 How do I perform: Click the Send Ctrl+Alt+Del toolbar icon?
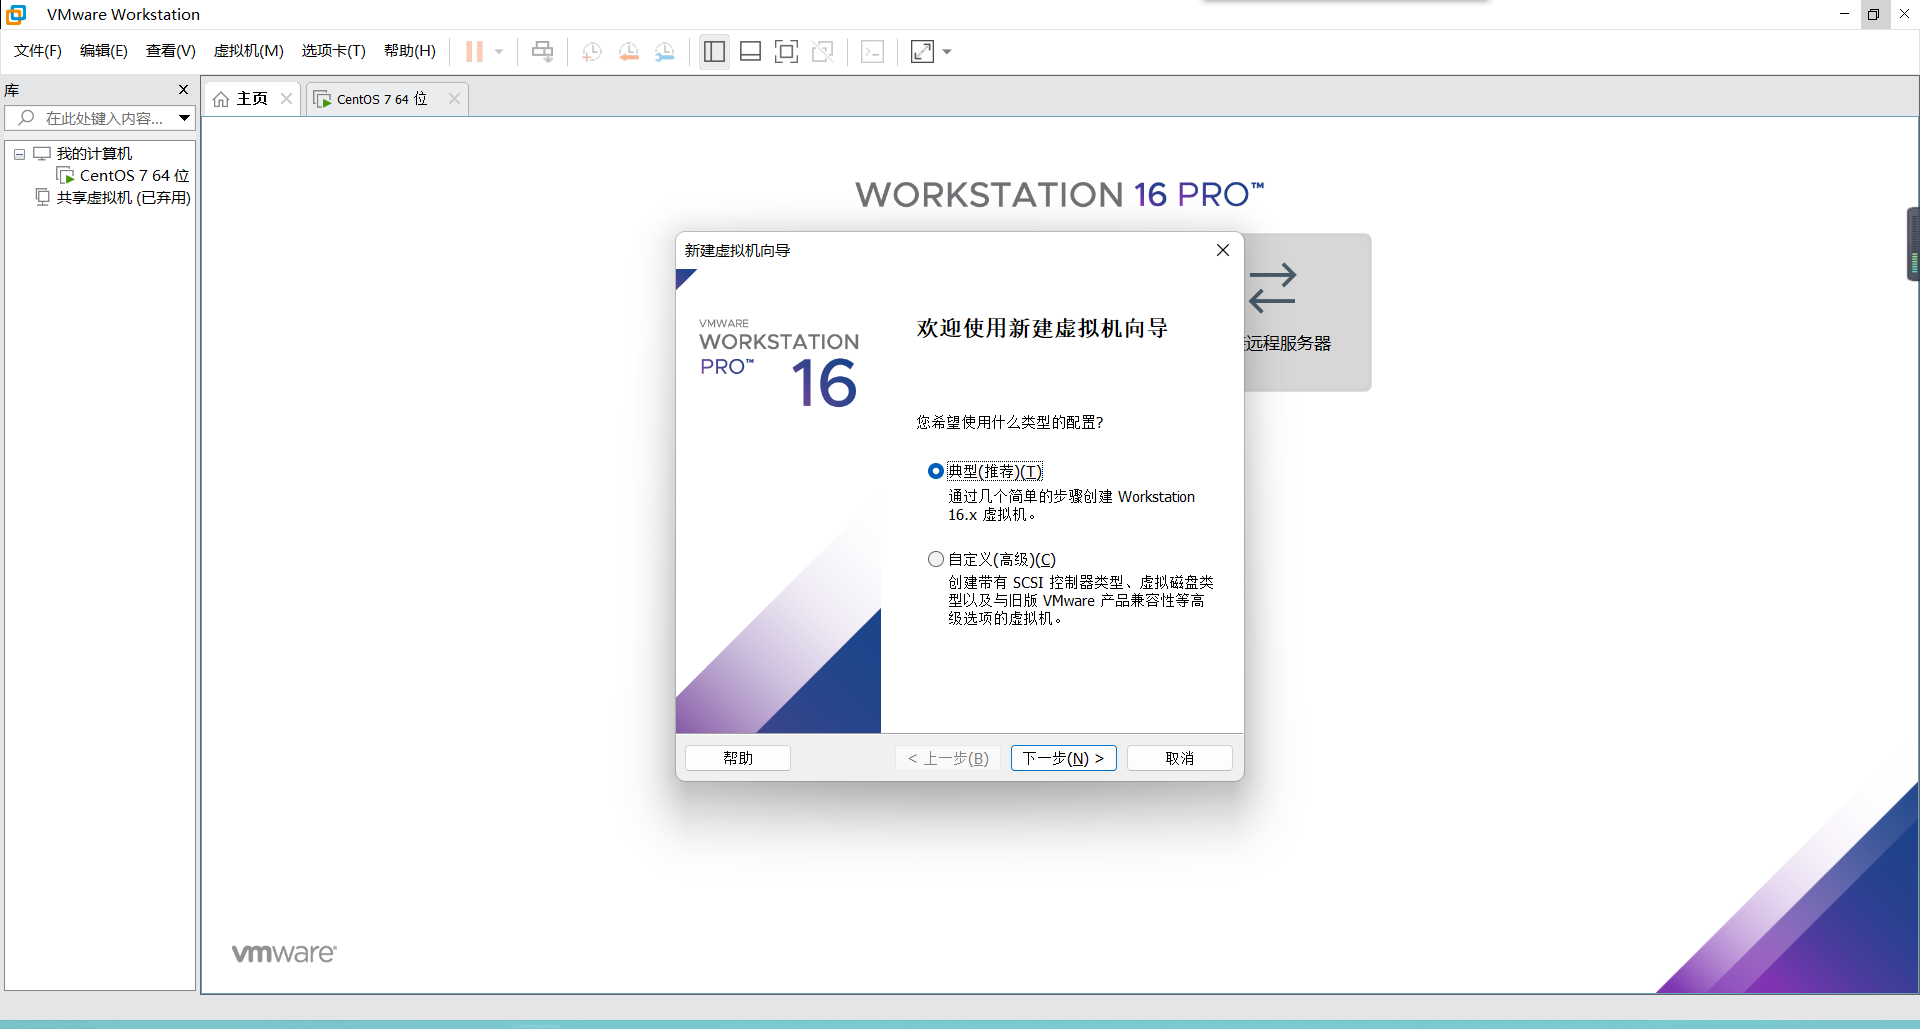tap(542, 52)
